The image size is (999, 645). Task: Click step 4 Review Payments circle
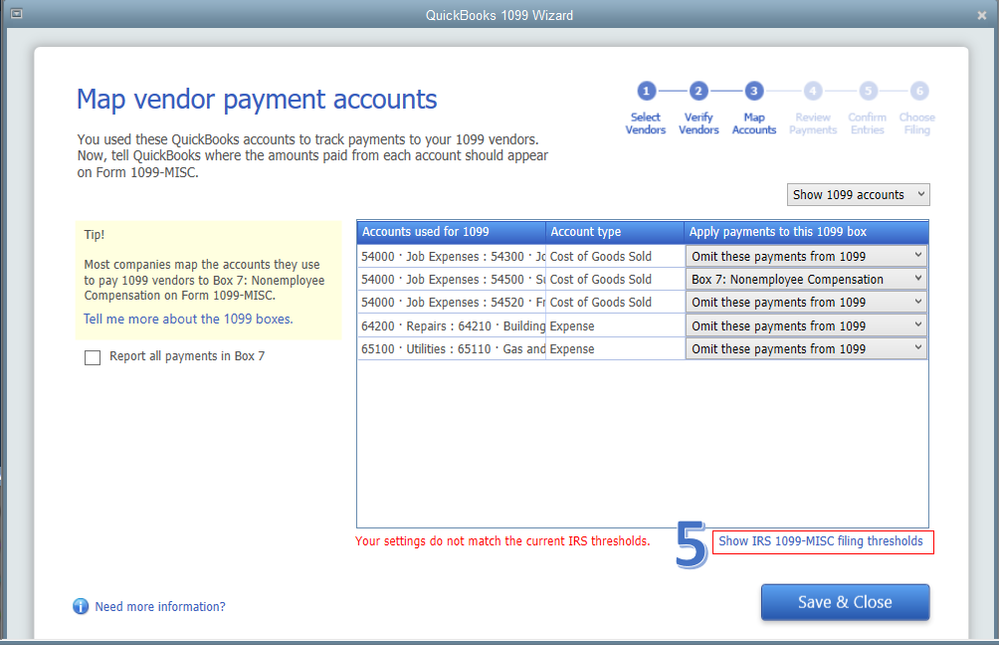click(812, 91)
